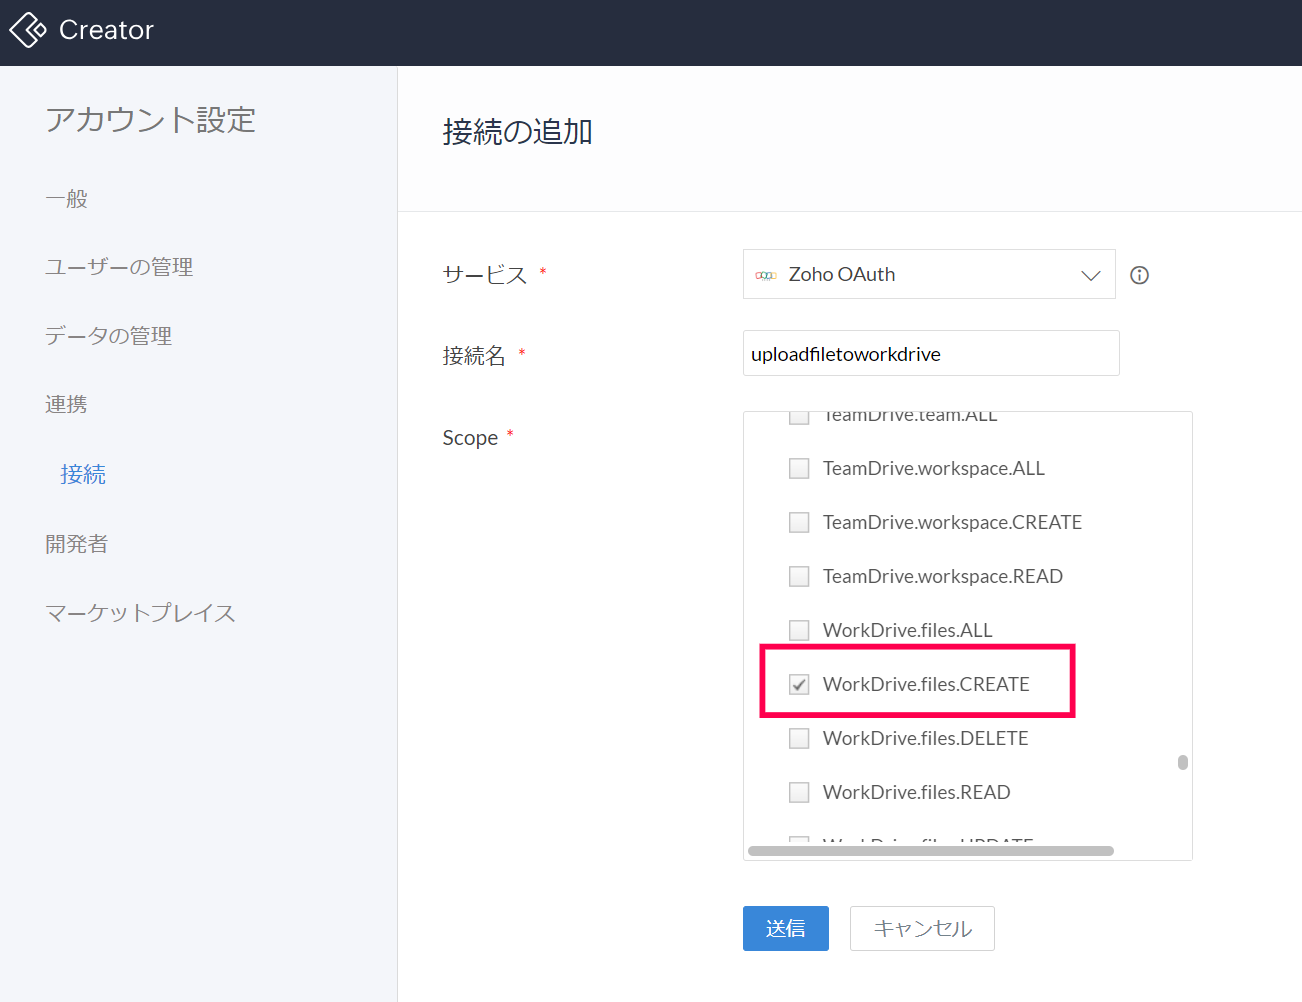Tick the WorkDrive.files.DELETE checkbox
This screenshot has width=1302, height=1002.
click(x=799, y=739)
